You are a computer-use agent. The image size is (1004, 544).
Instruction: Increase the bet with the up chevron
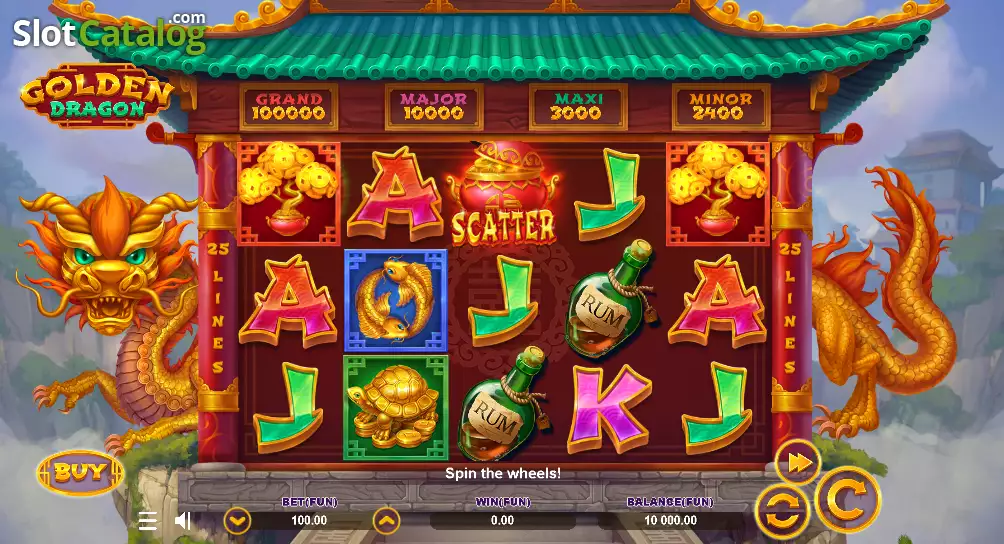[x=386, y=521]
